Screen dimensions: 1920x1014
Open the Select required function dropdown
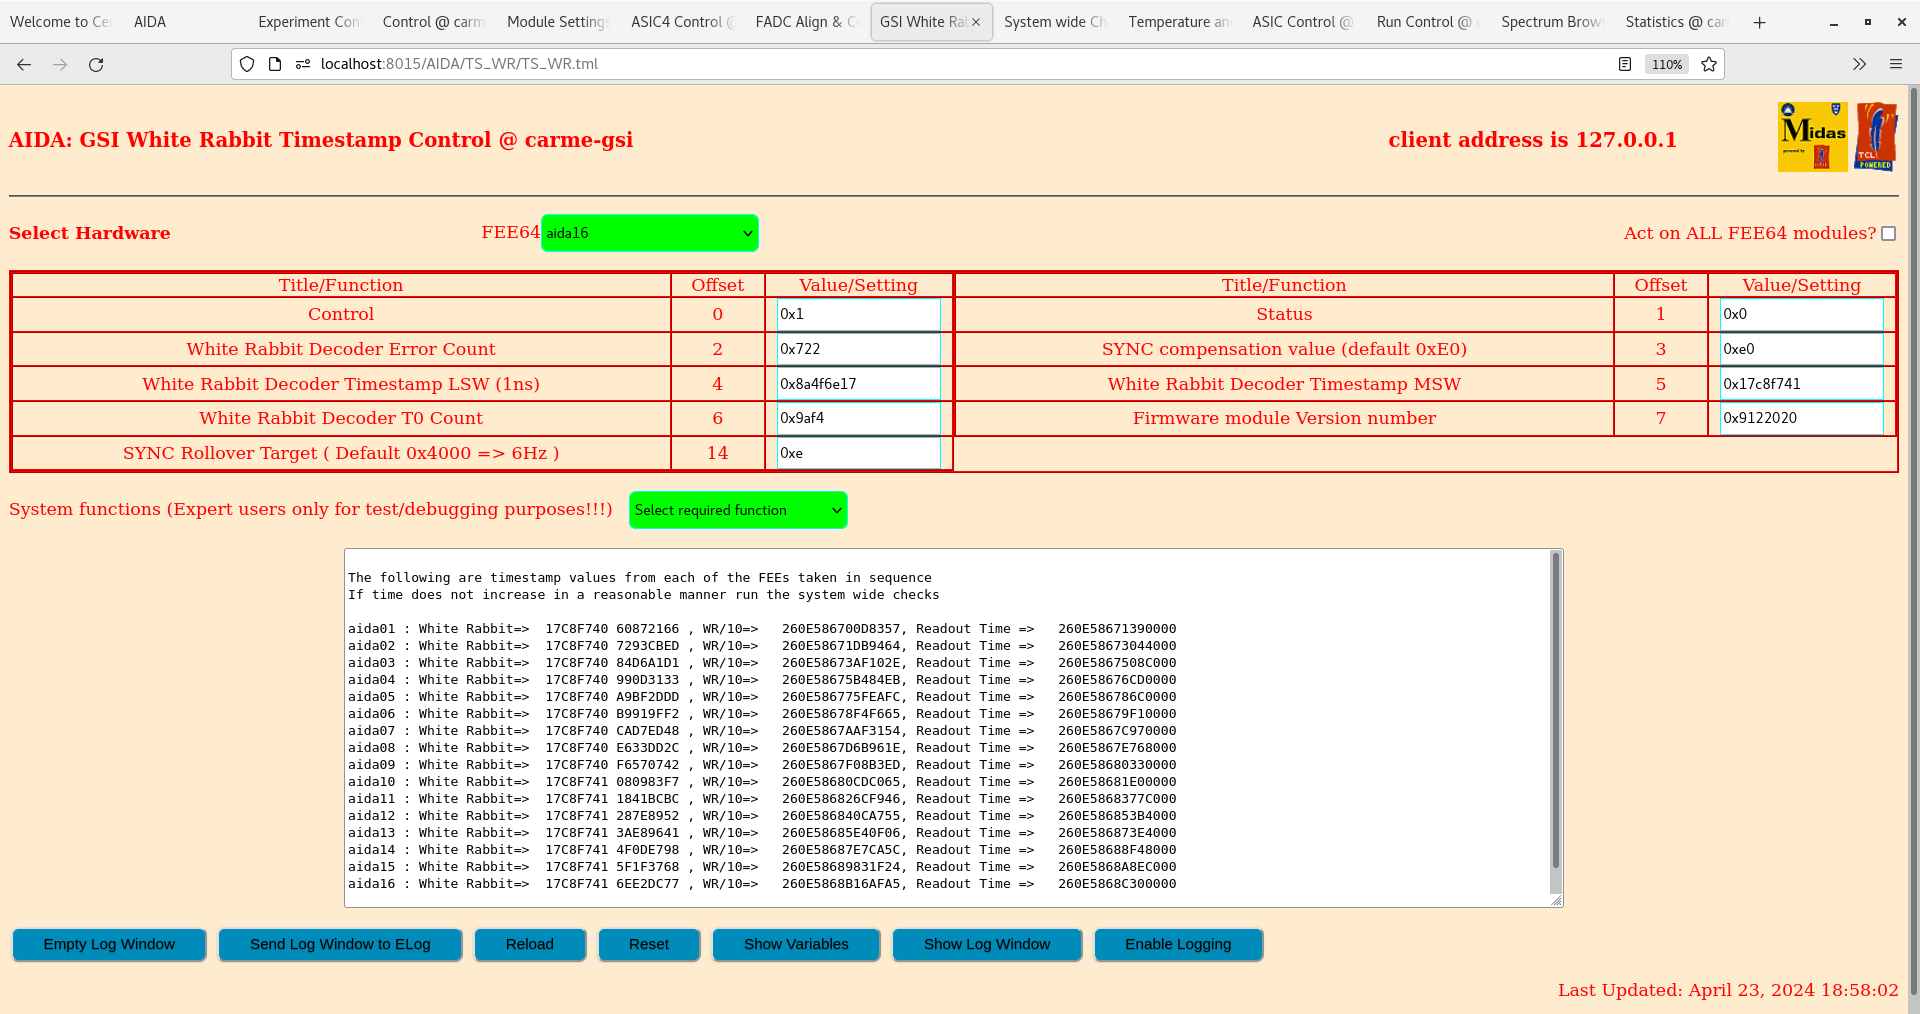pyautogui.click(x=738, y=510)
